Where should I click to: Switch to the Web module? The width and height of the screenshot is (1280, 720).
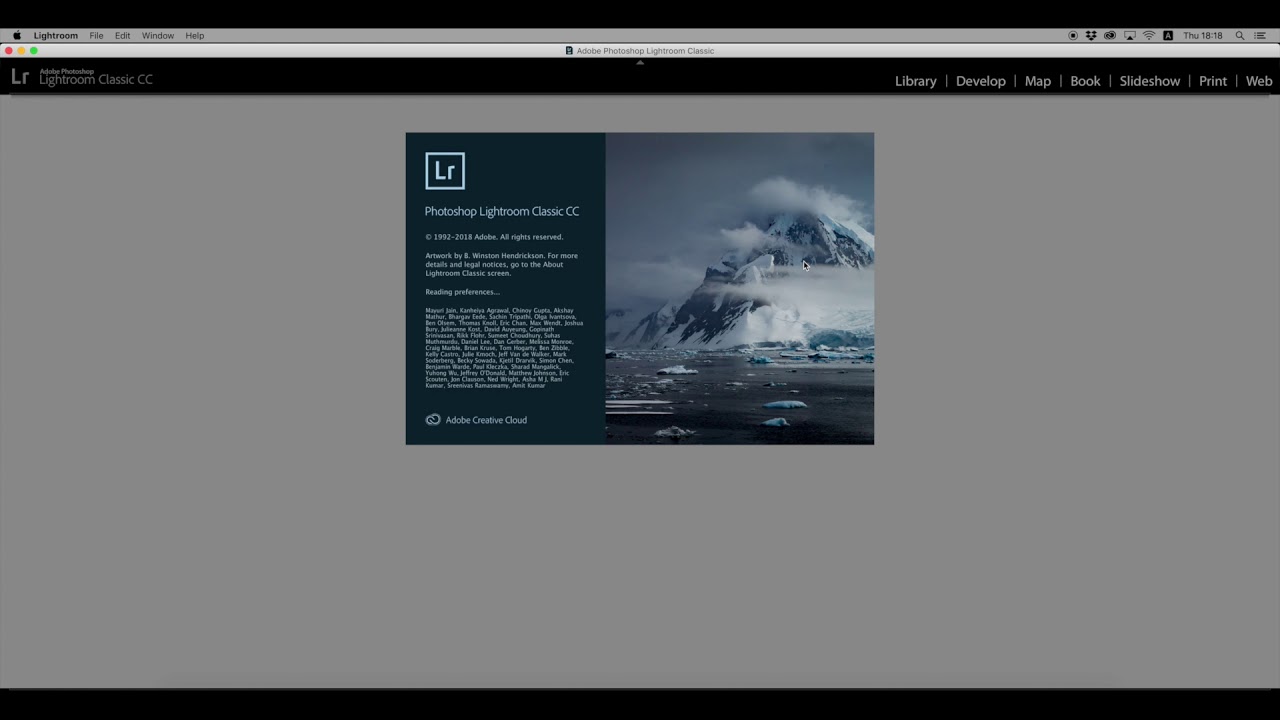point(1259,81)
